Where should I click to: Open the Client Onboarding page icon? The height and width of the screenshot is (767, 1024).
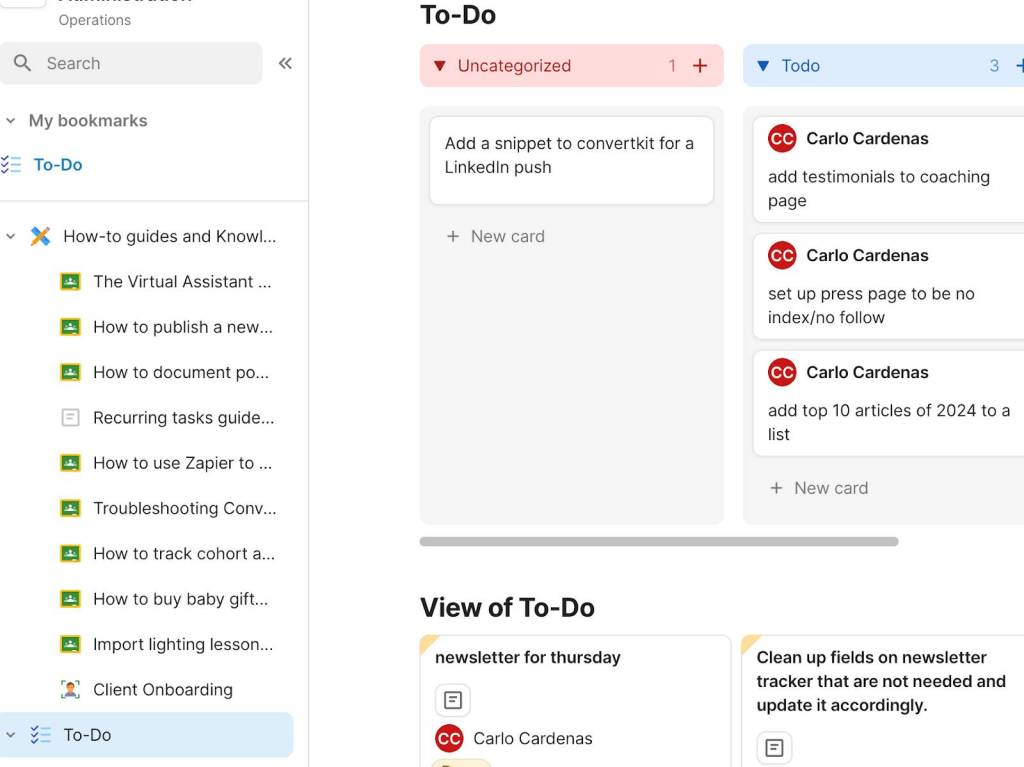70,689
